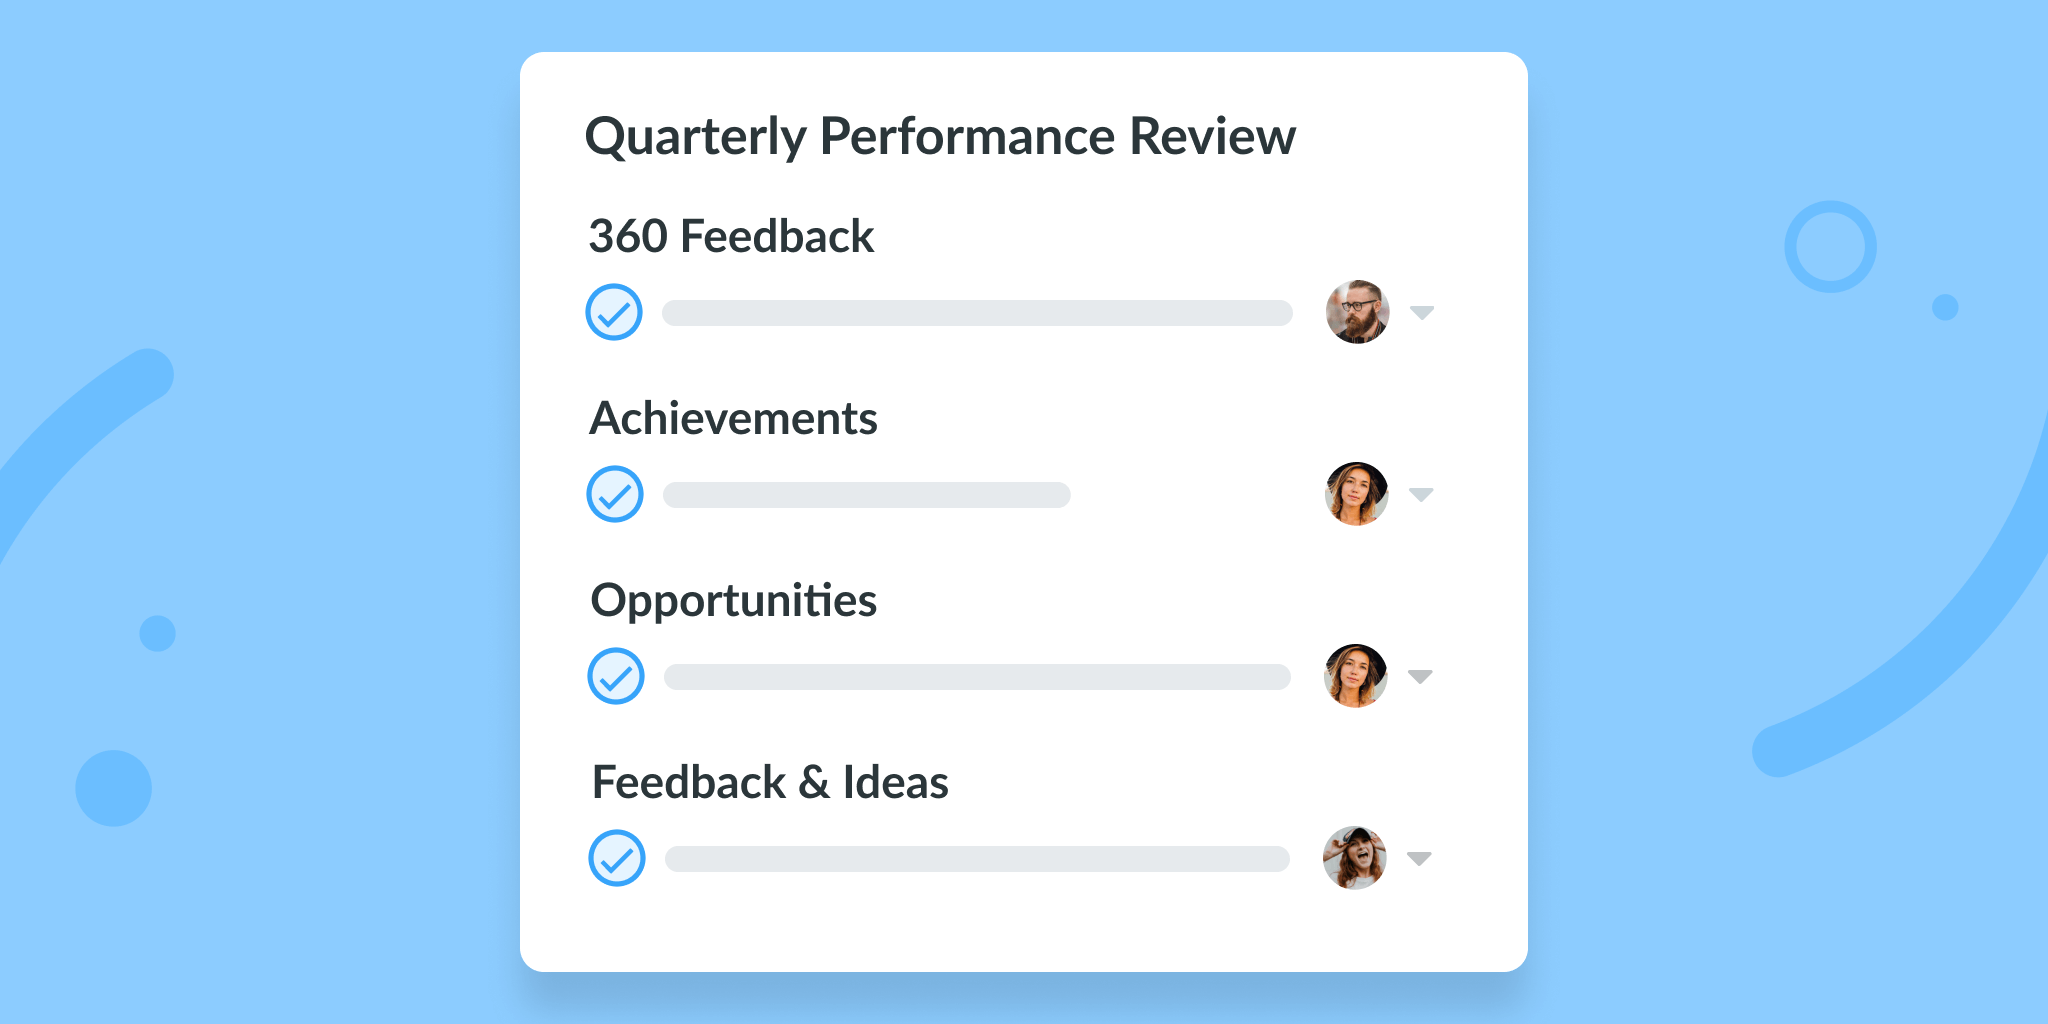Click the bearded man avatar with glasses
This screenshot has height=1024, width=2048.
[1357, 312]
